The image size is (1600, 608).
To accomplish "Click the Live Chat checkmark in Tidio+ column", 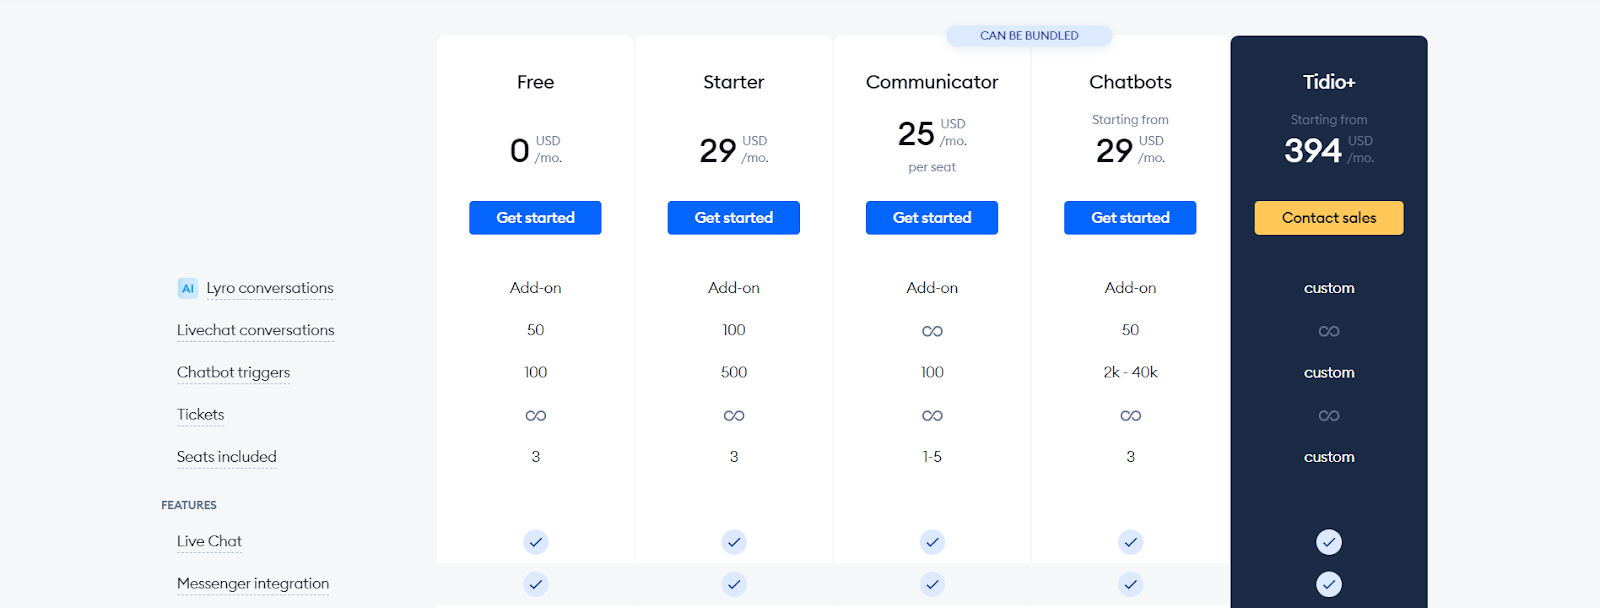I will 1329,542.
